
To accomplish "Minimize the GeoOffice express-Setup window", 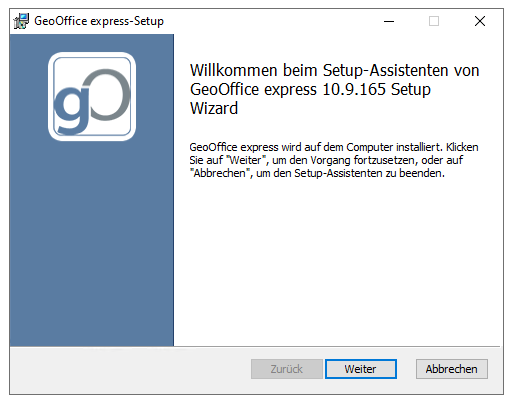I will [x=389, y=21].
